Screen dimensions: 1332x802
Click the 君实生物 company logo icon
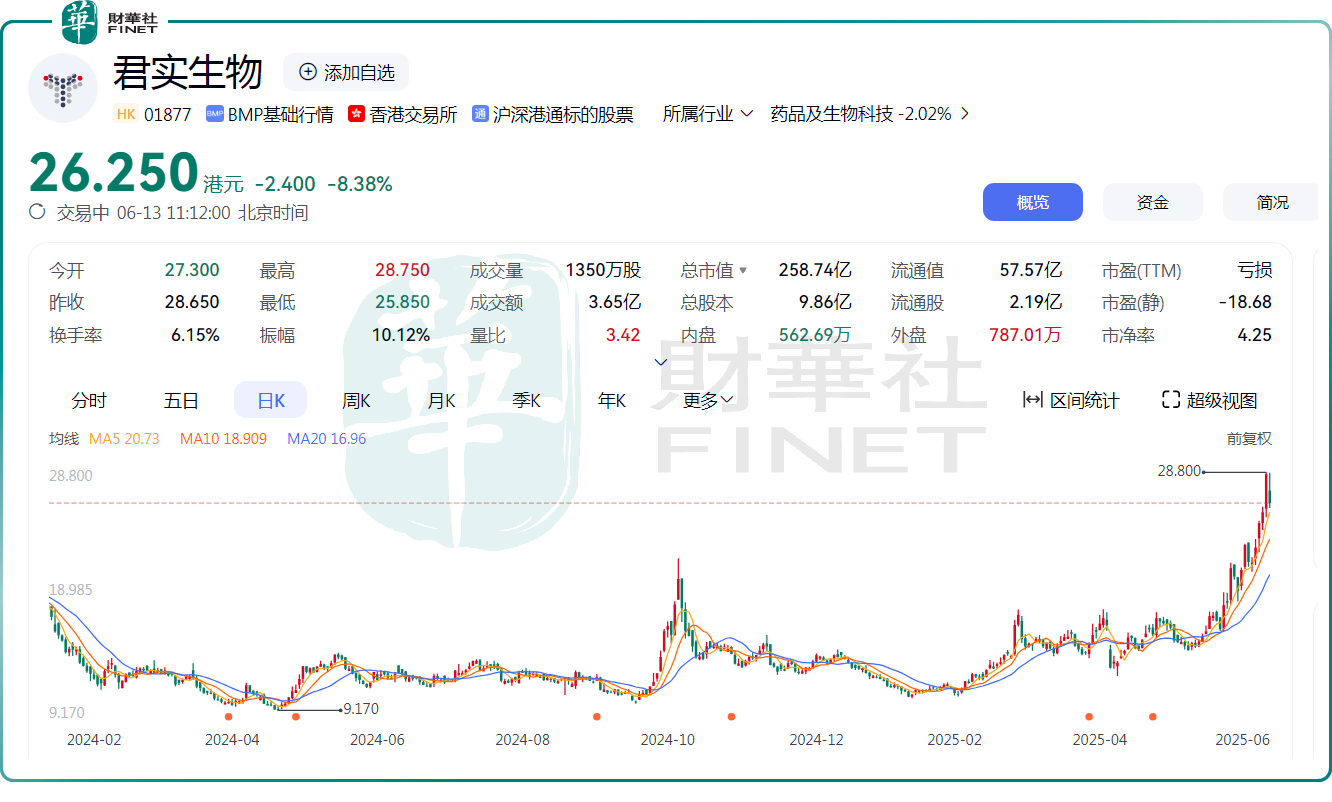point(63,88)
